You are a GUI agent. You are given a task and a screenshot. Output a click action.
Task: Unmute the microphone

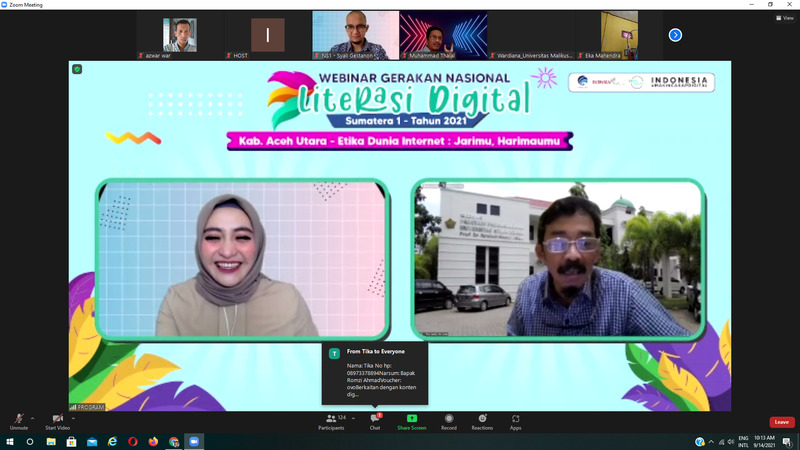point(19,419)
